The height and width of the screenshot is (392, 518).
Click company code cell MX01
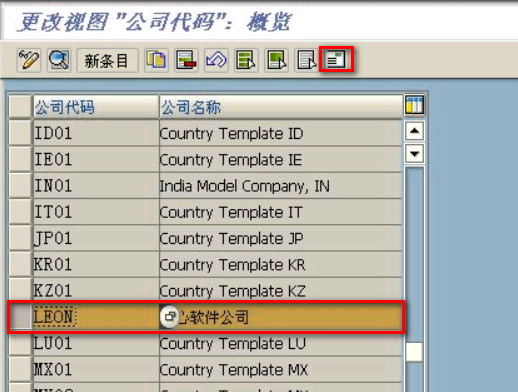[x=96, y=370]
